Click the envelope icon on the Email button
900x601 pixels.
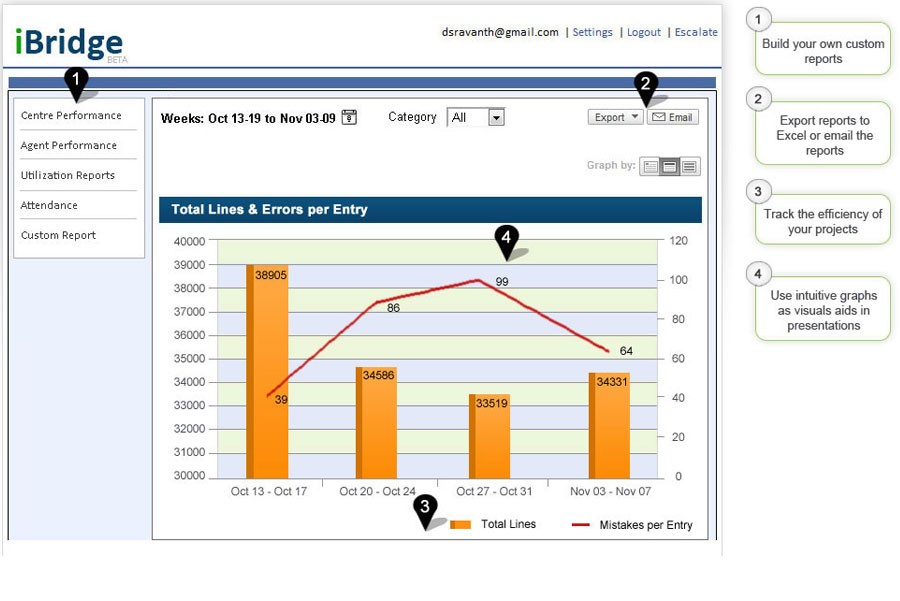click(x=656, y=116)
